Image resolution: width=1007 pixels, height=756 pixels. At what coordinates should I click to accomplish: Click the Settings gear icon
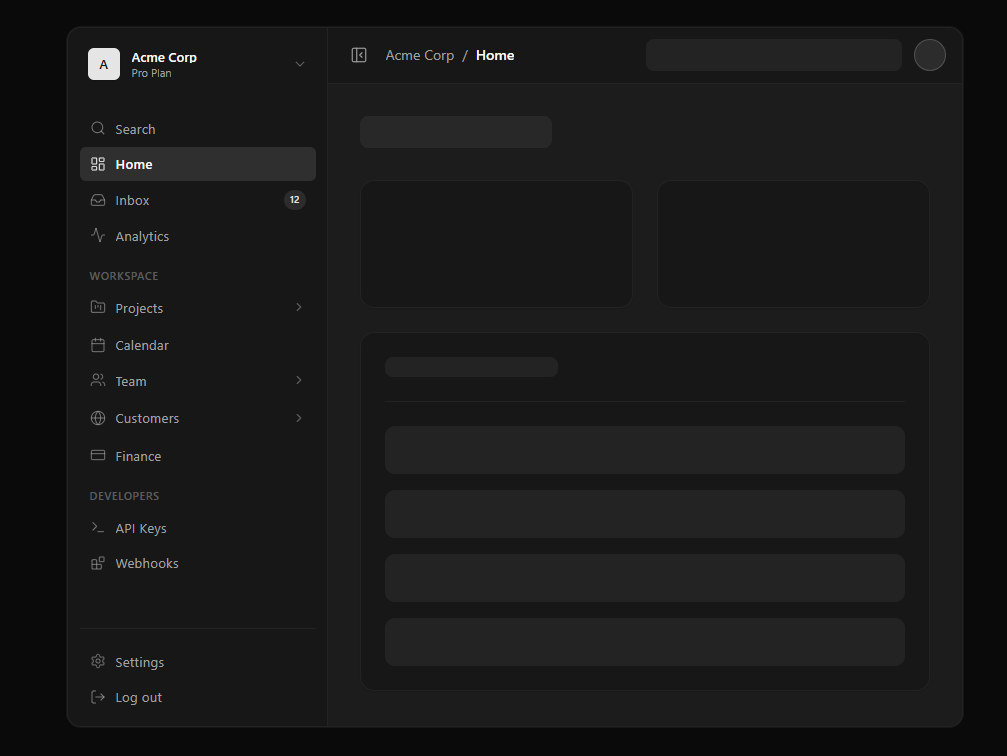pyautogui.click(x=98, y=662)
